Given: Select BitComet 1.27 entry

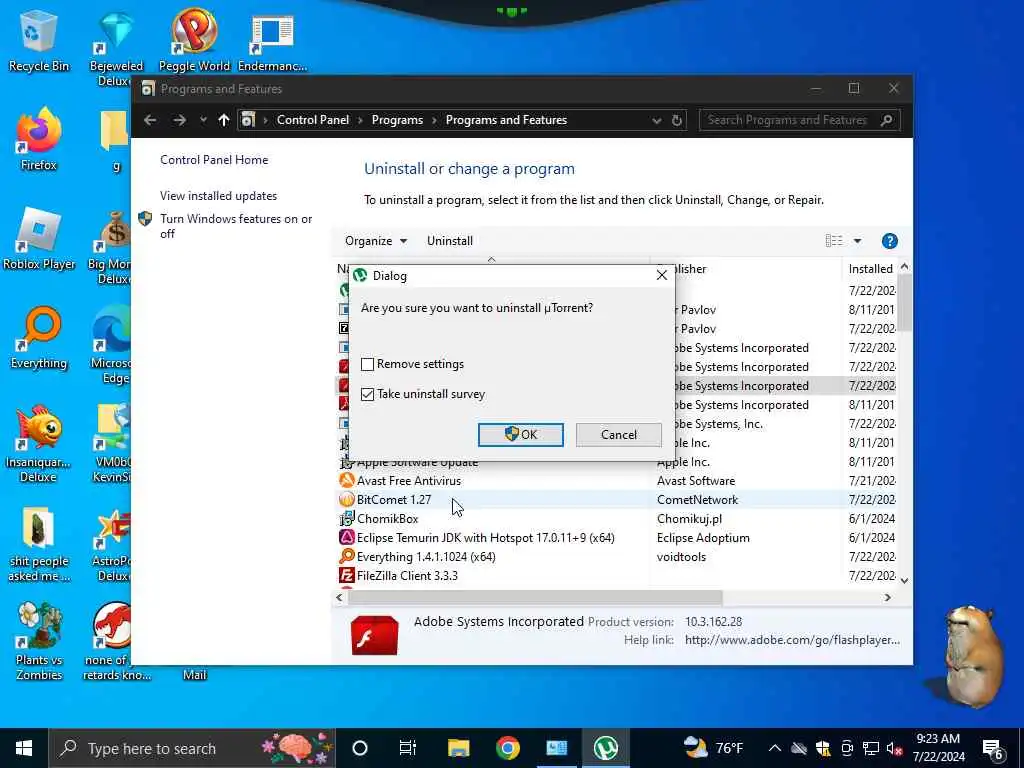Looking at the screenshot, I should point(617,500).
